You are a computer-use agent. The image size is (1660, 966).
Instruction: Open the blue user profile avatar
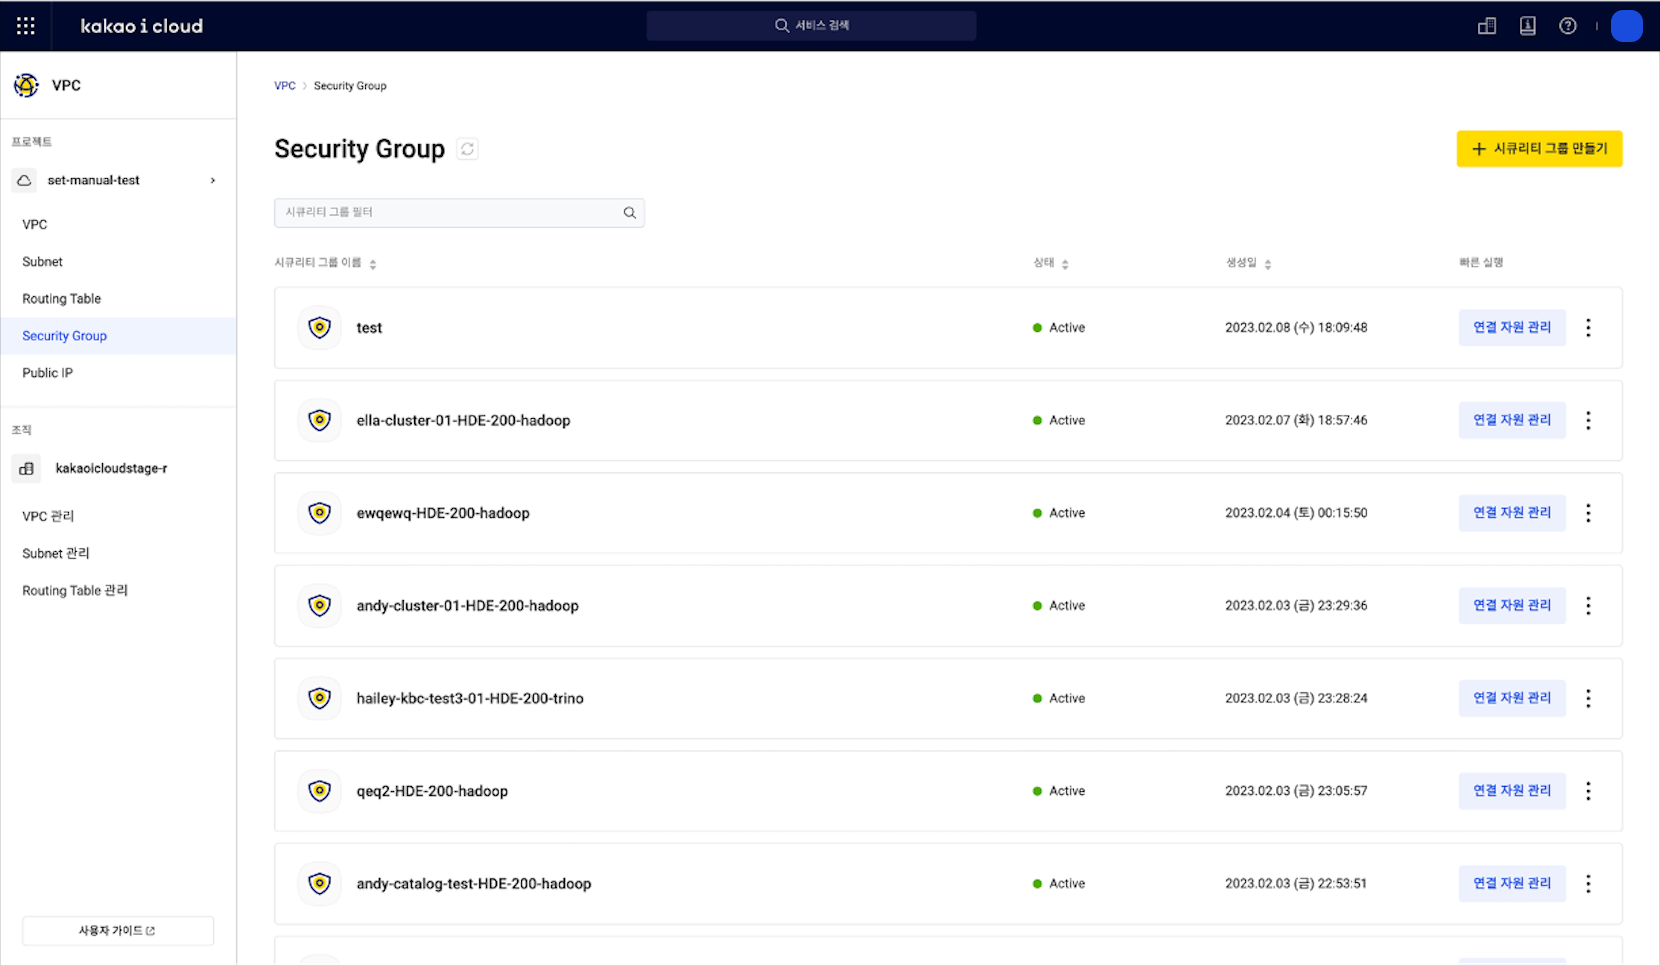pos(1627,26)
